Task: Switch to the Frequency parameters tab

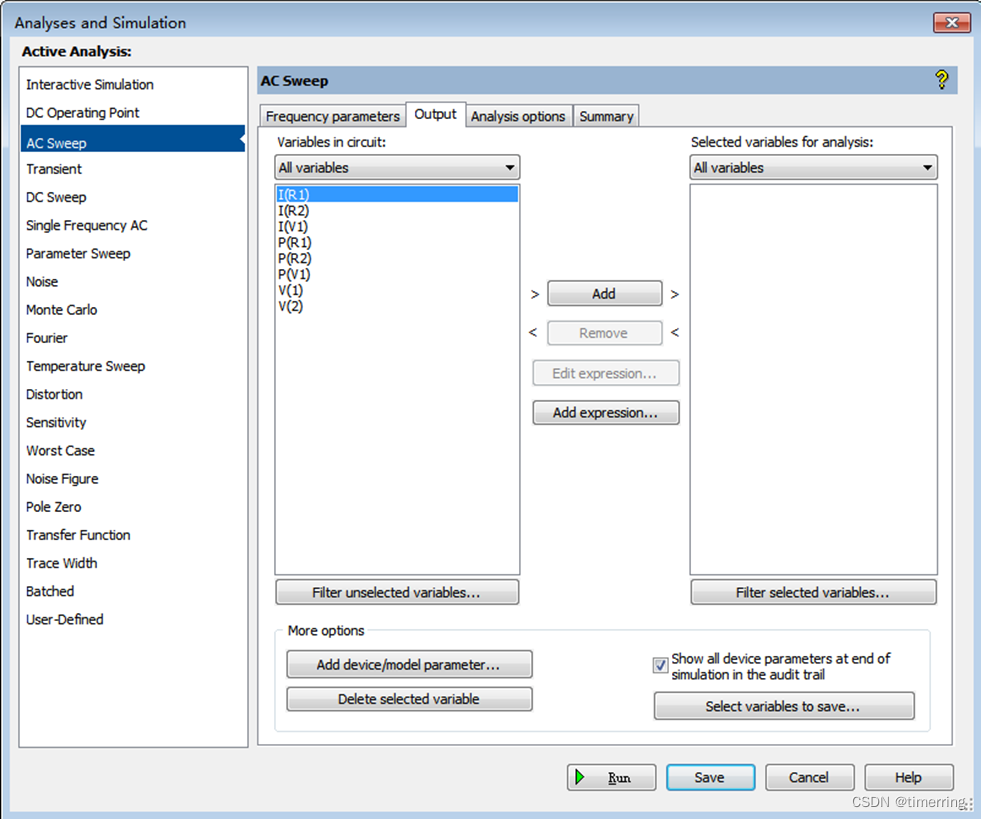Action: coord(332,116)
